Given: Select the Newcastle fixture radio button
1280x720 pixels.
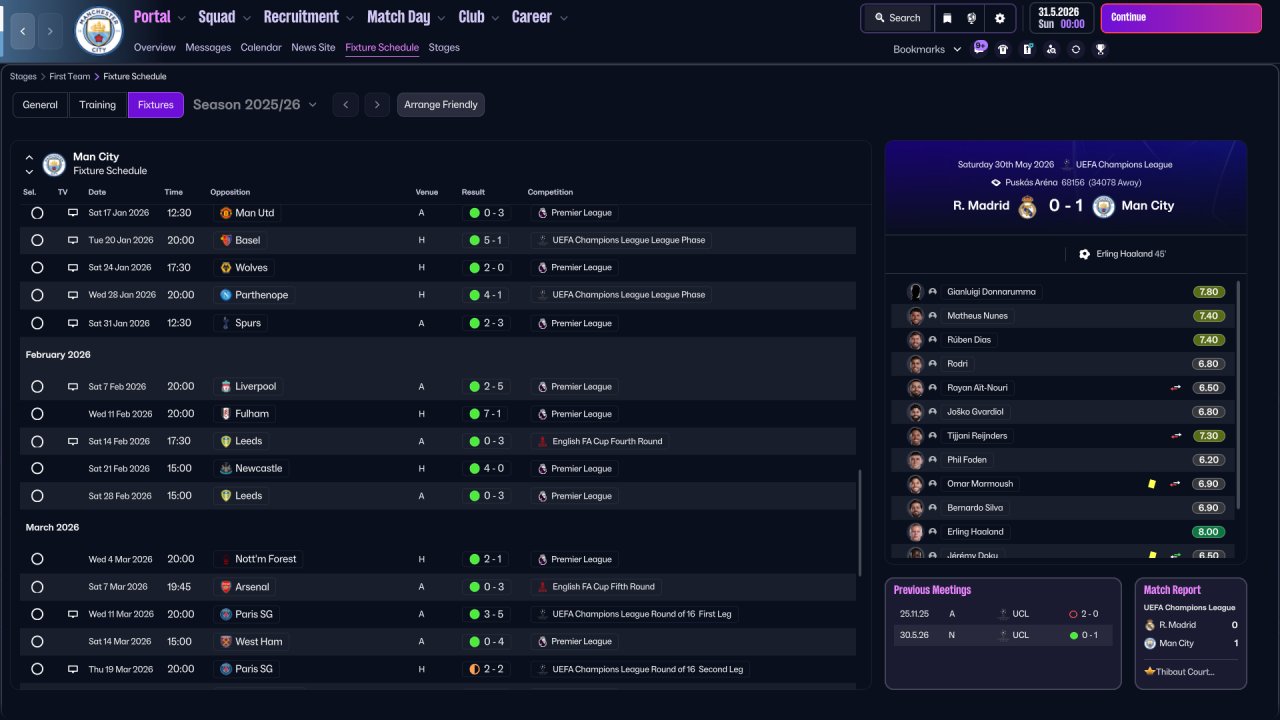Looking at the screenshot, I should click(37, 468).
